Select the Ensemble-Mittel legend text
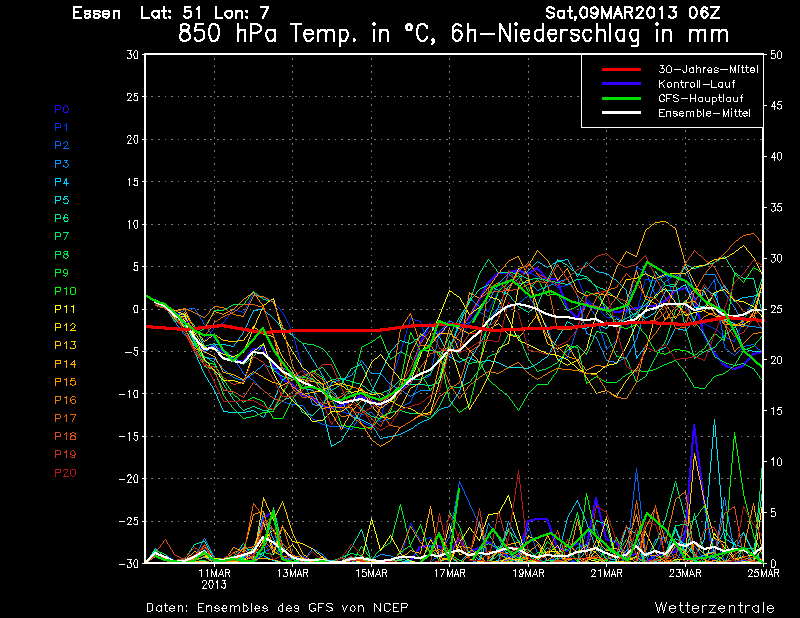 (x=704, y=113)
